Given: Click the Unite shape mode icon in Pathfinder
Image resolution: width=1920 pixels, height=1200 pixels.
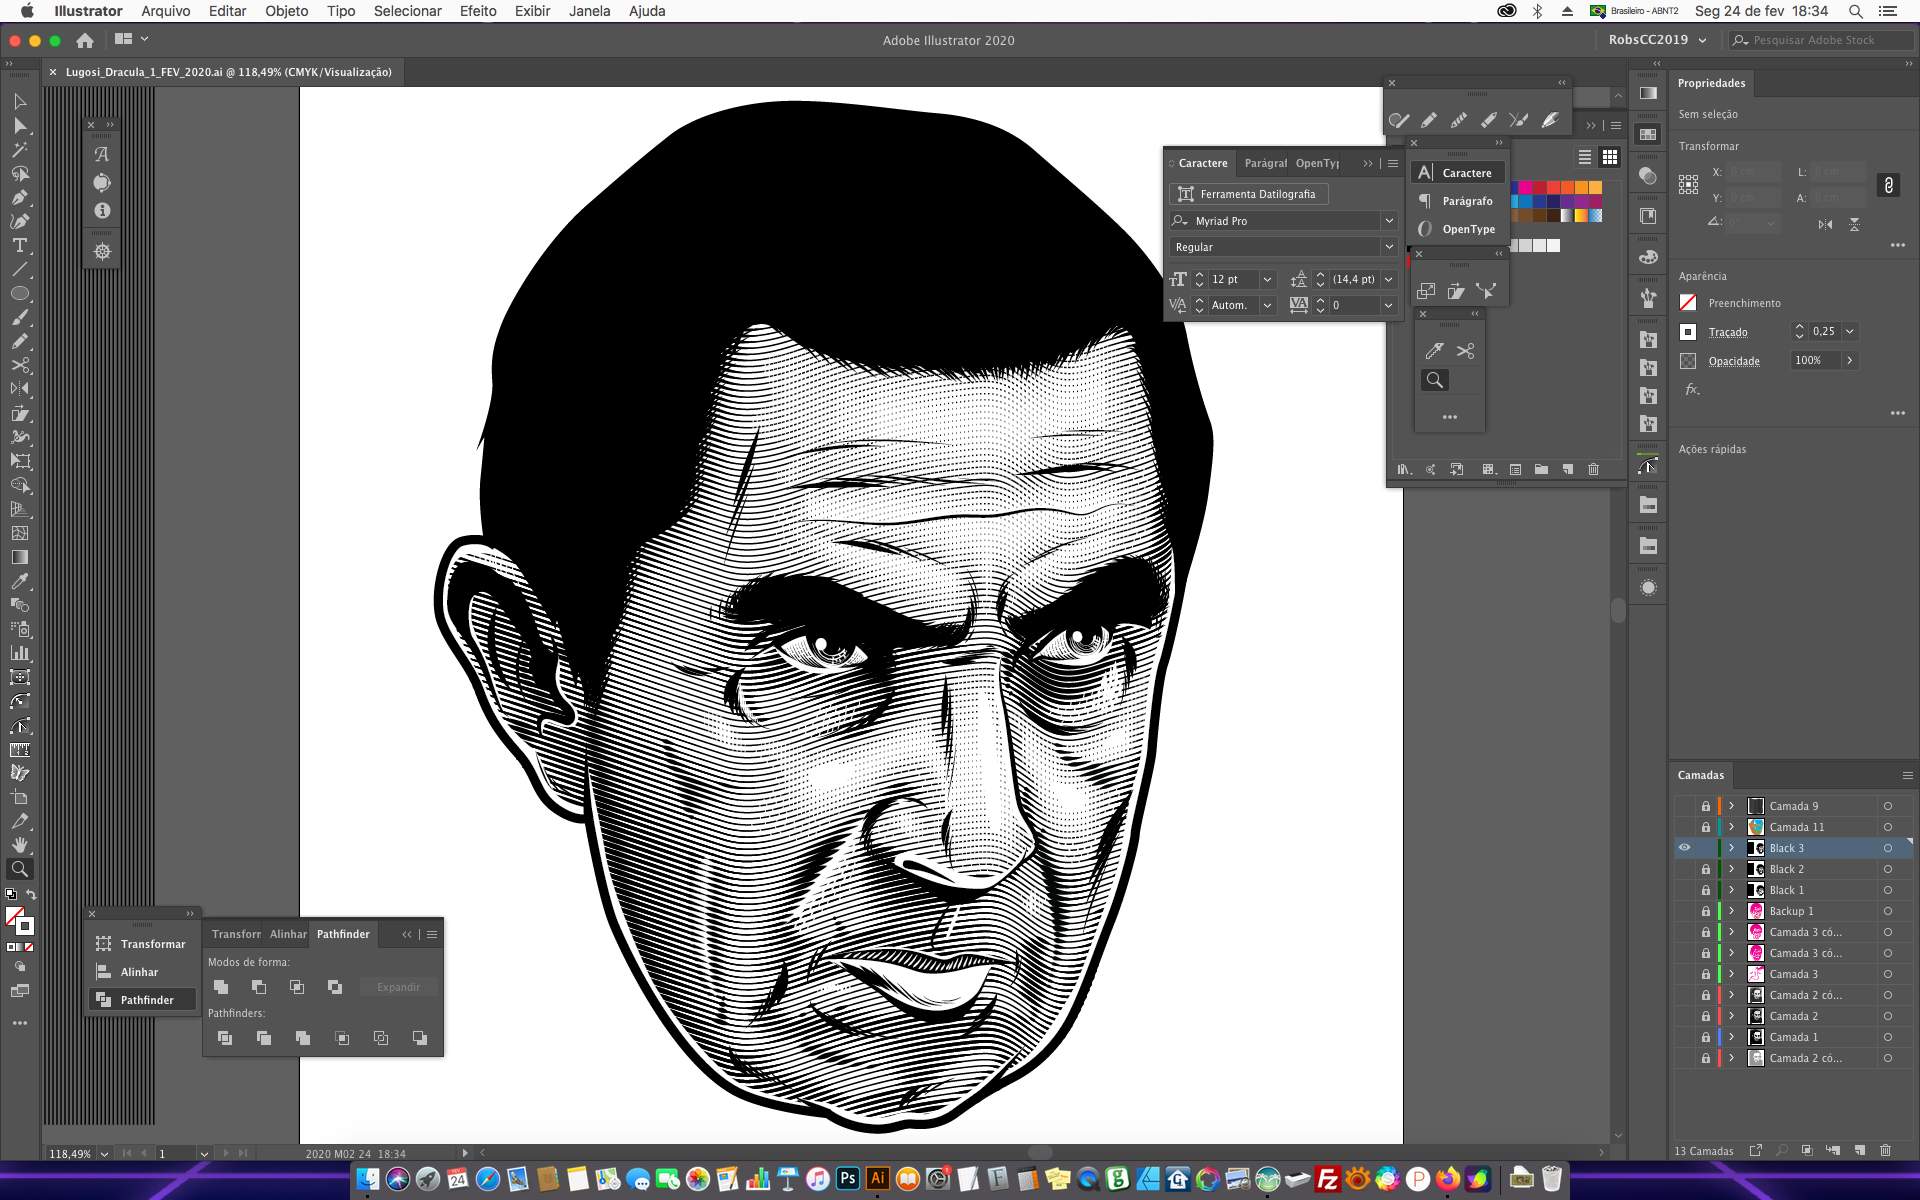Looking at the screenshot, I should [x=221, y=987].
